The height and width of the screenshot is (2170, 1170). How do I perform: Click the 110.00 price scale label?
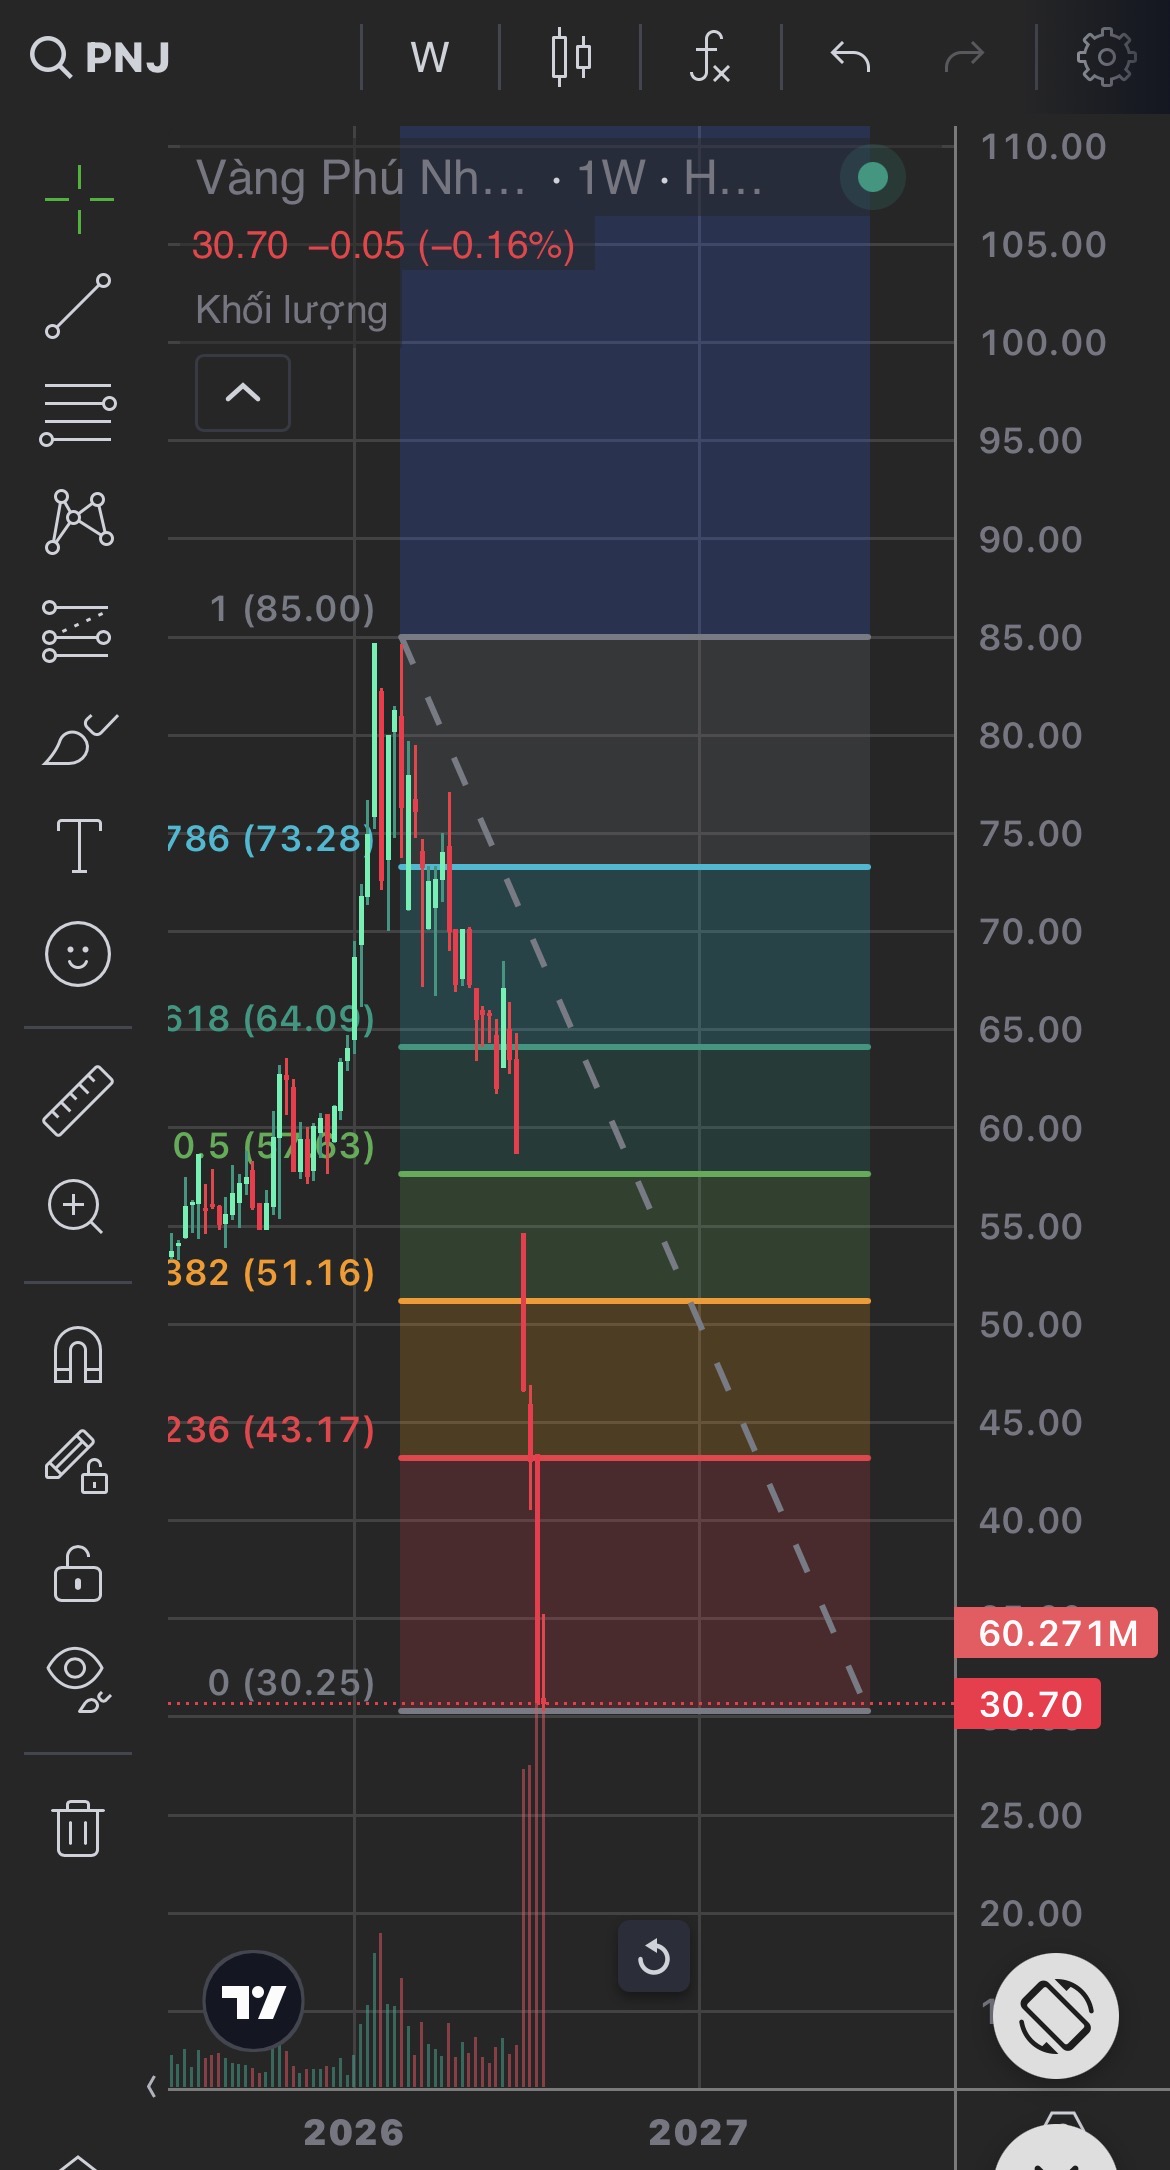1043,147
